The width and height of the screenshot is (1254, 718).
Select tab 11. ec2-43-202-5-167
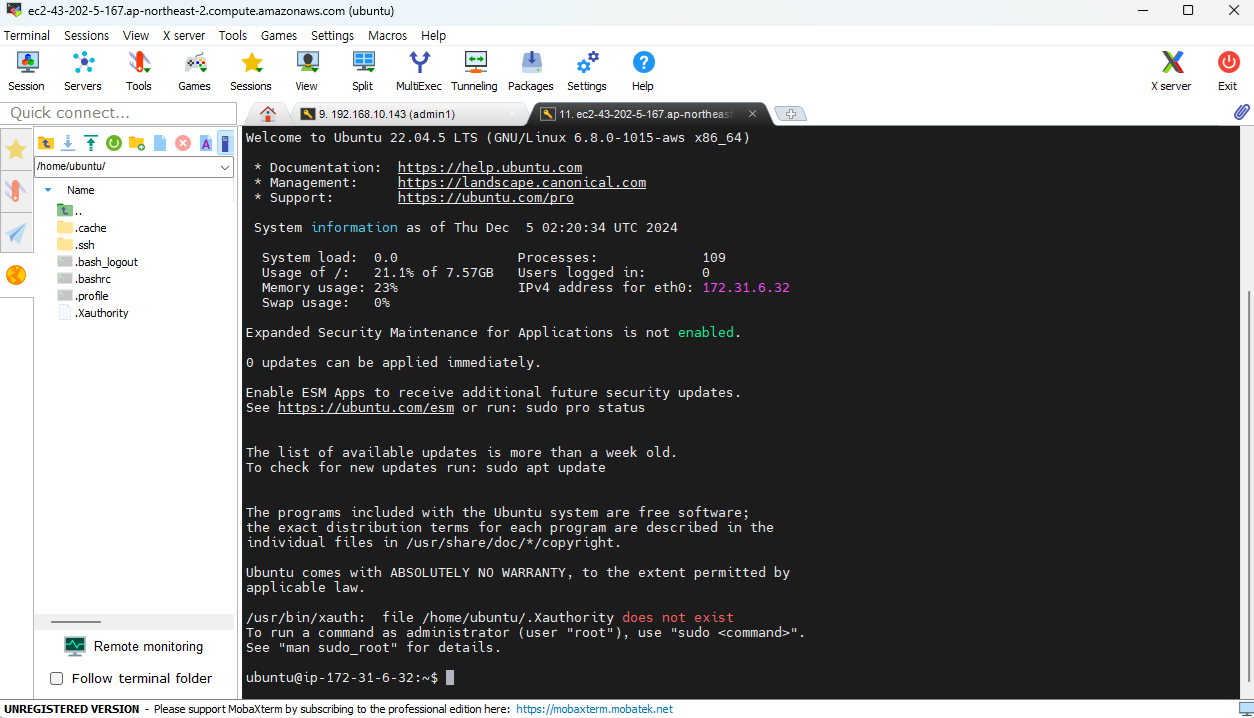pyautogui.click(x=648, y=114)
